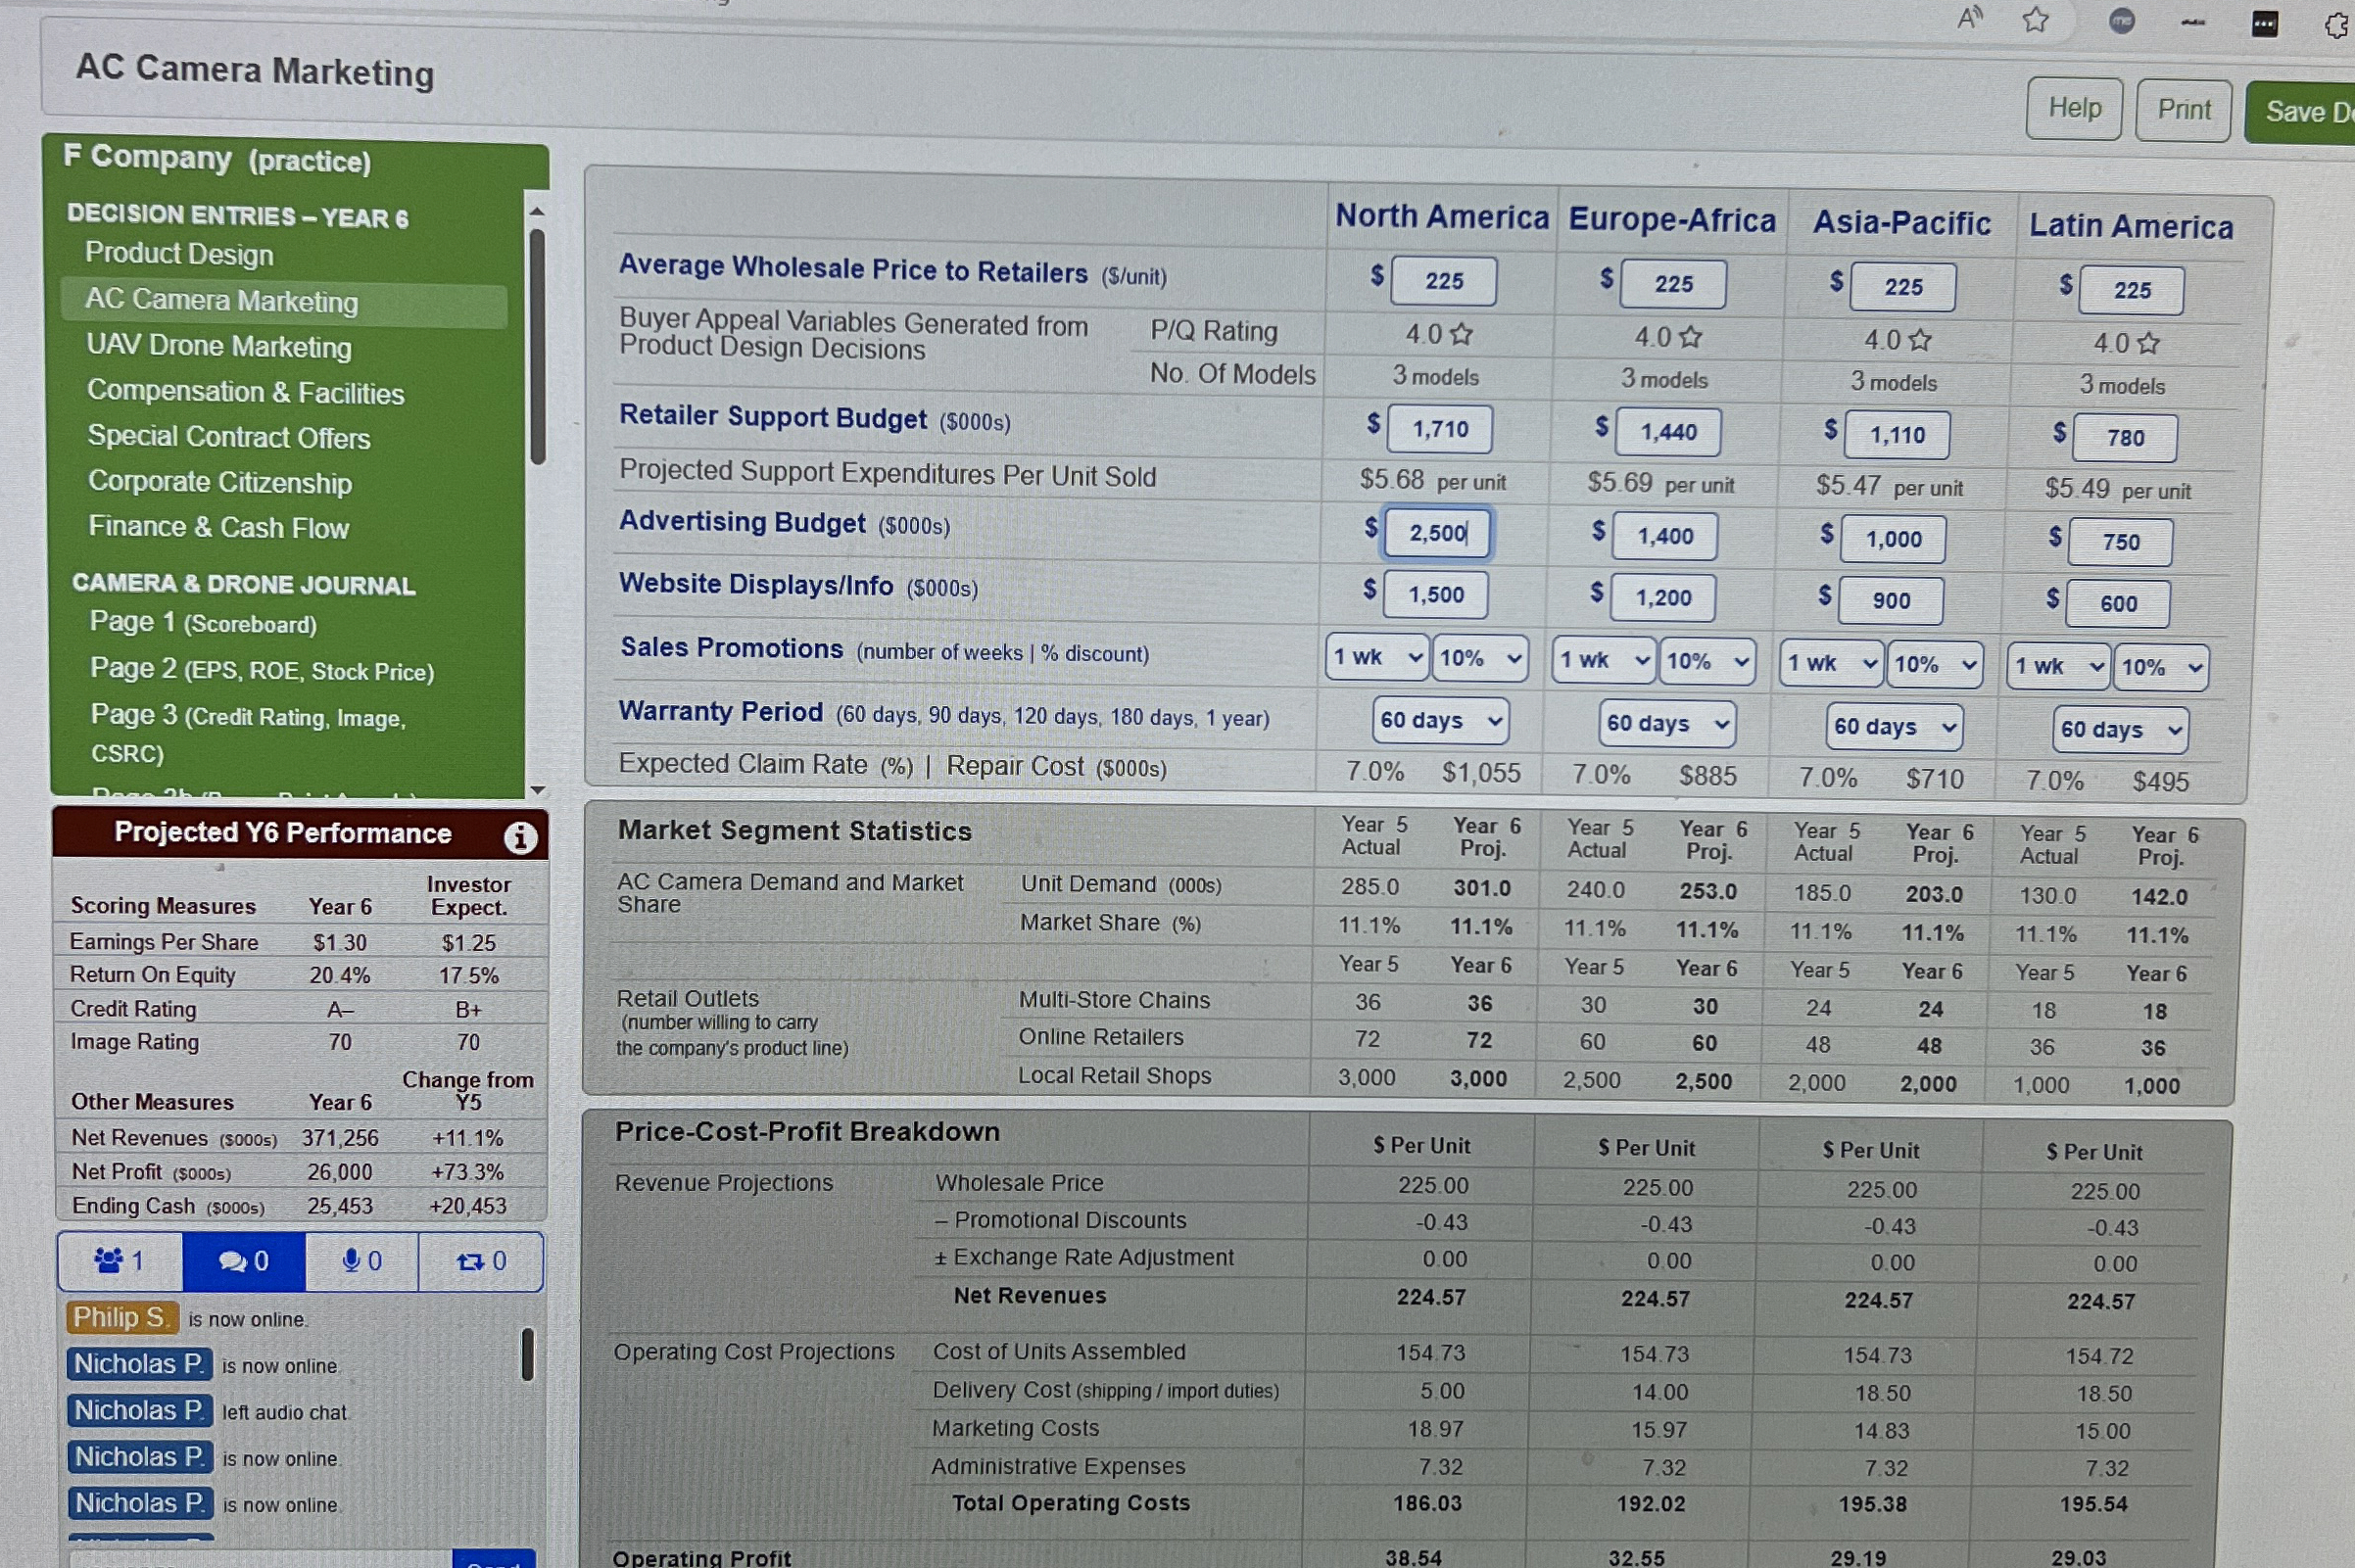Open UAV Drone Marketing menu entry
This screenshot has width=2355, height=1568.
tap(219, 346)
